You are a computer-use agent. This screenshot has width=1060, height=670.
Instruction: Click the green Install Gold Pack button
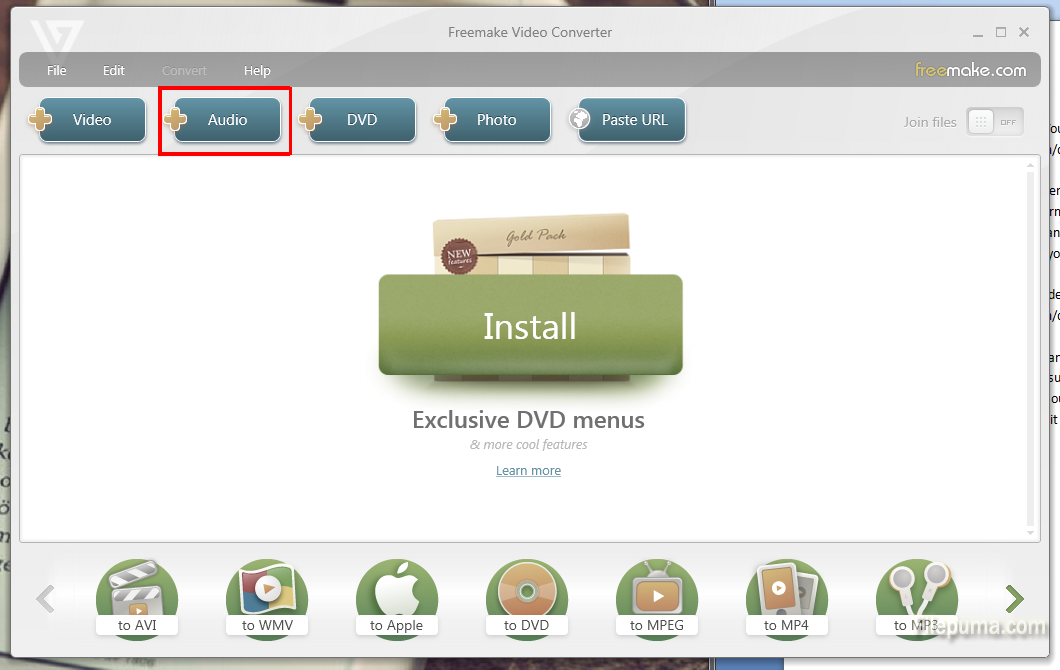click(x=530, y=326)
